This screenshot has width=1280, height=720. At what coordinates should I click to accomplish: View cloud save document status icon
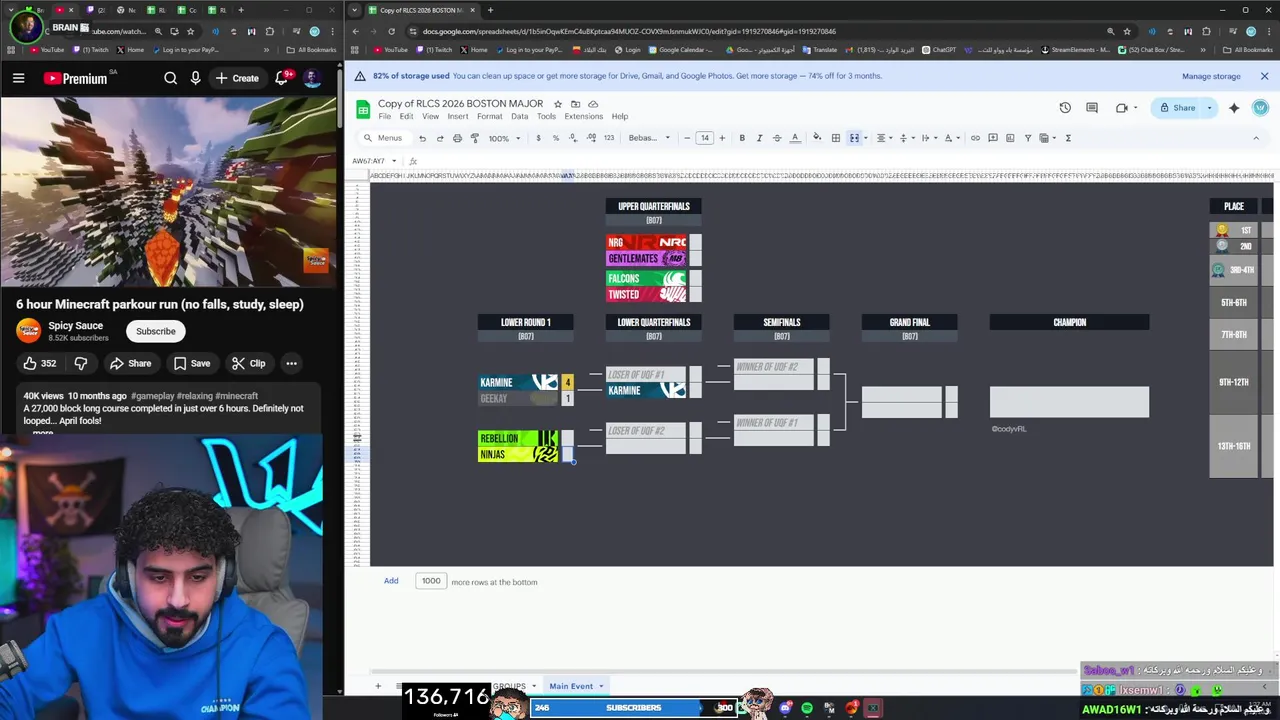click(593, 104)
